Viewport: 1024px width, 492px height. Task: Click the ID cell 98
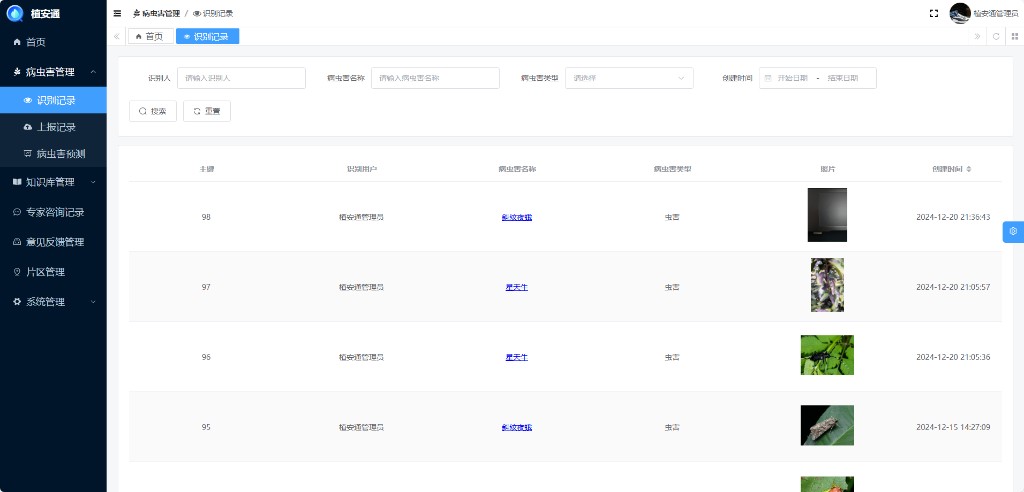tap(206, 217)
